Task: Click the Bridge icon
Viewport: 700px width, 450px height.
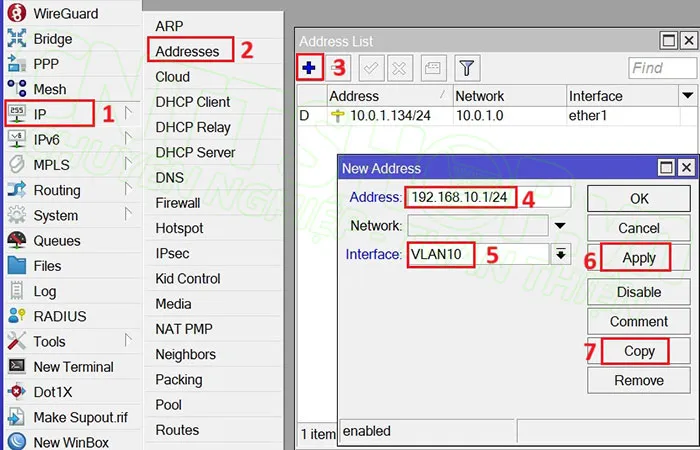Action: (x=17, y=38)
